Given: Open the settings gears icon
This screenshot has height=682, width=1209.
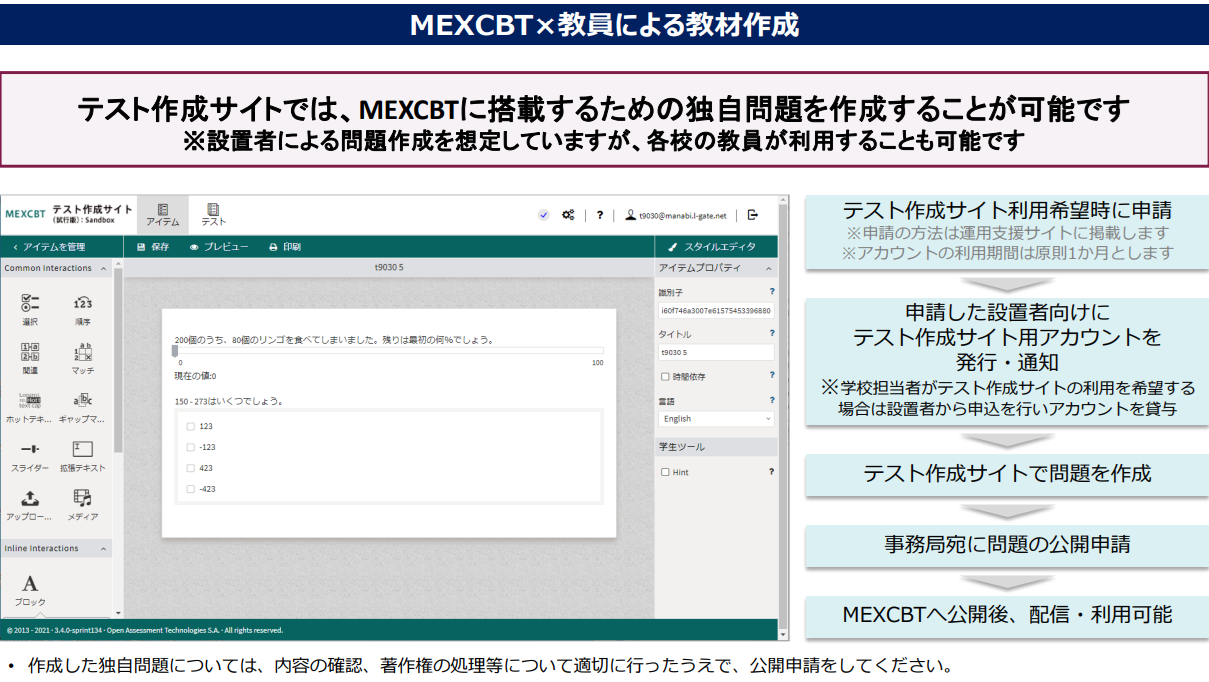Looking at the screenshot, I should tap(568, 214).
